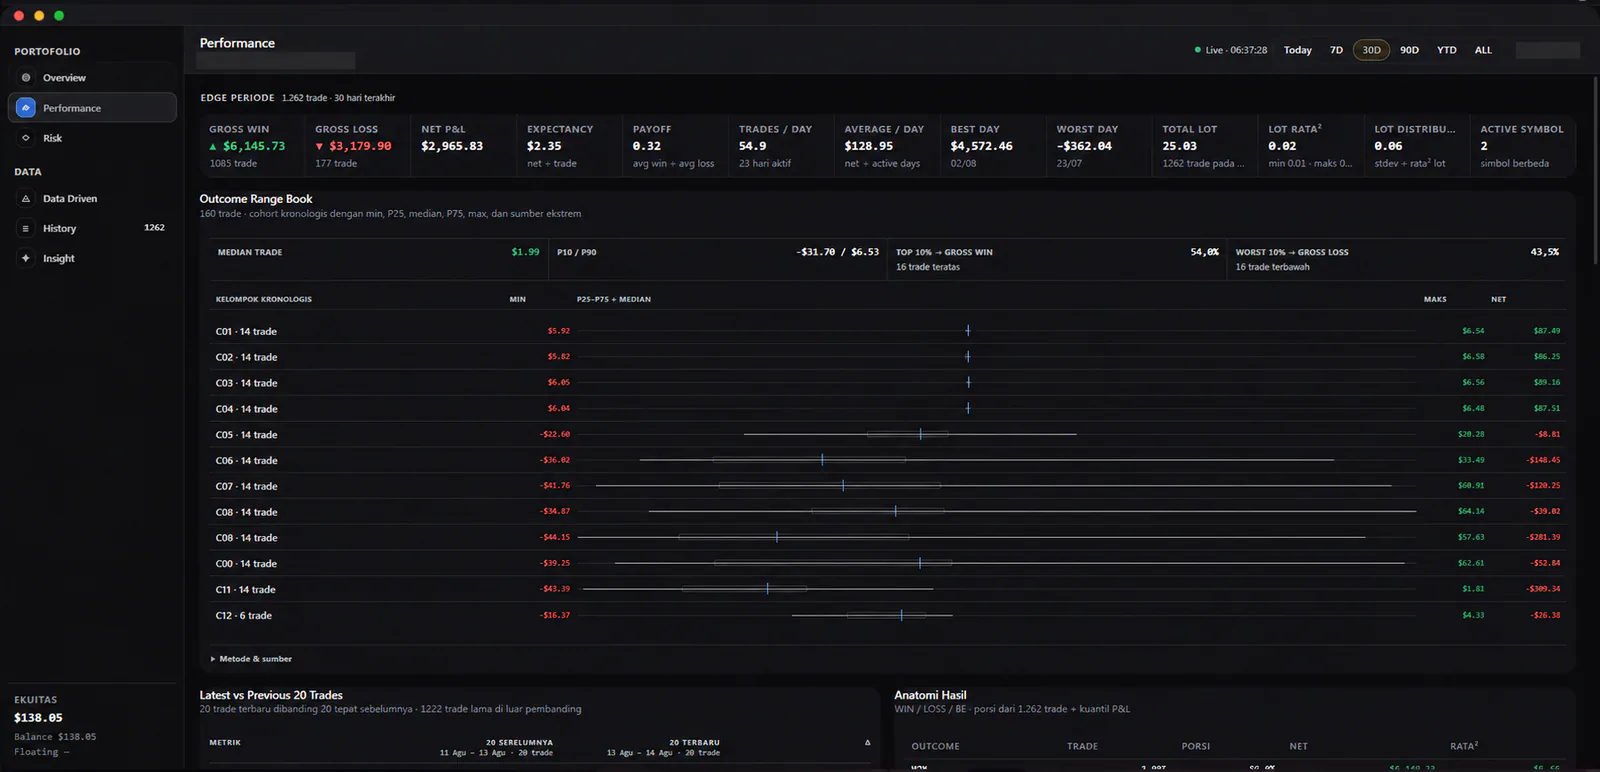Click the PORSI header in Anatomi Hasil
The height and width of the screenshot is (772, 1600).
click(1196, 746)
